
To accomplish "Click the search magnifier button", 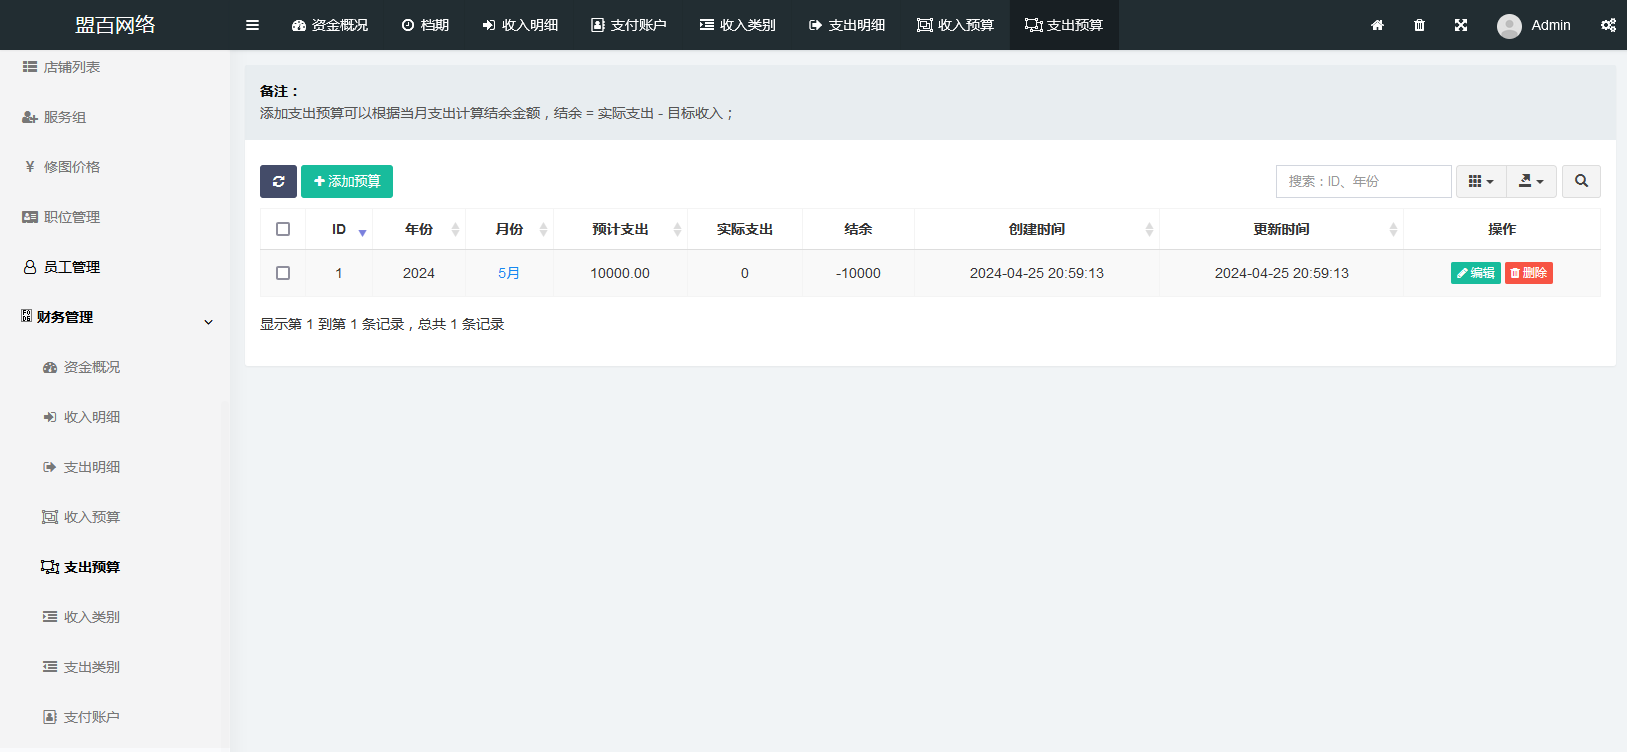I will 1581,181.
